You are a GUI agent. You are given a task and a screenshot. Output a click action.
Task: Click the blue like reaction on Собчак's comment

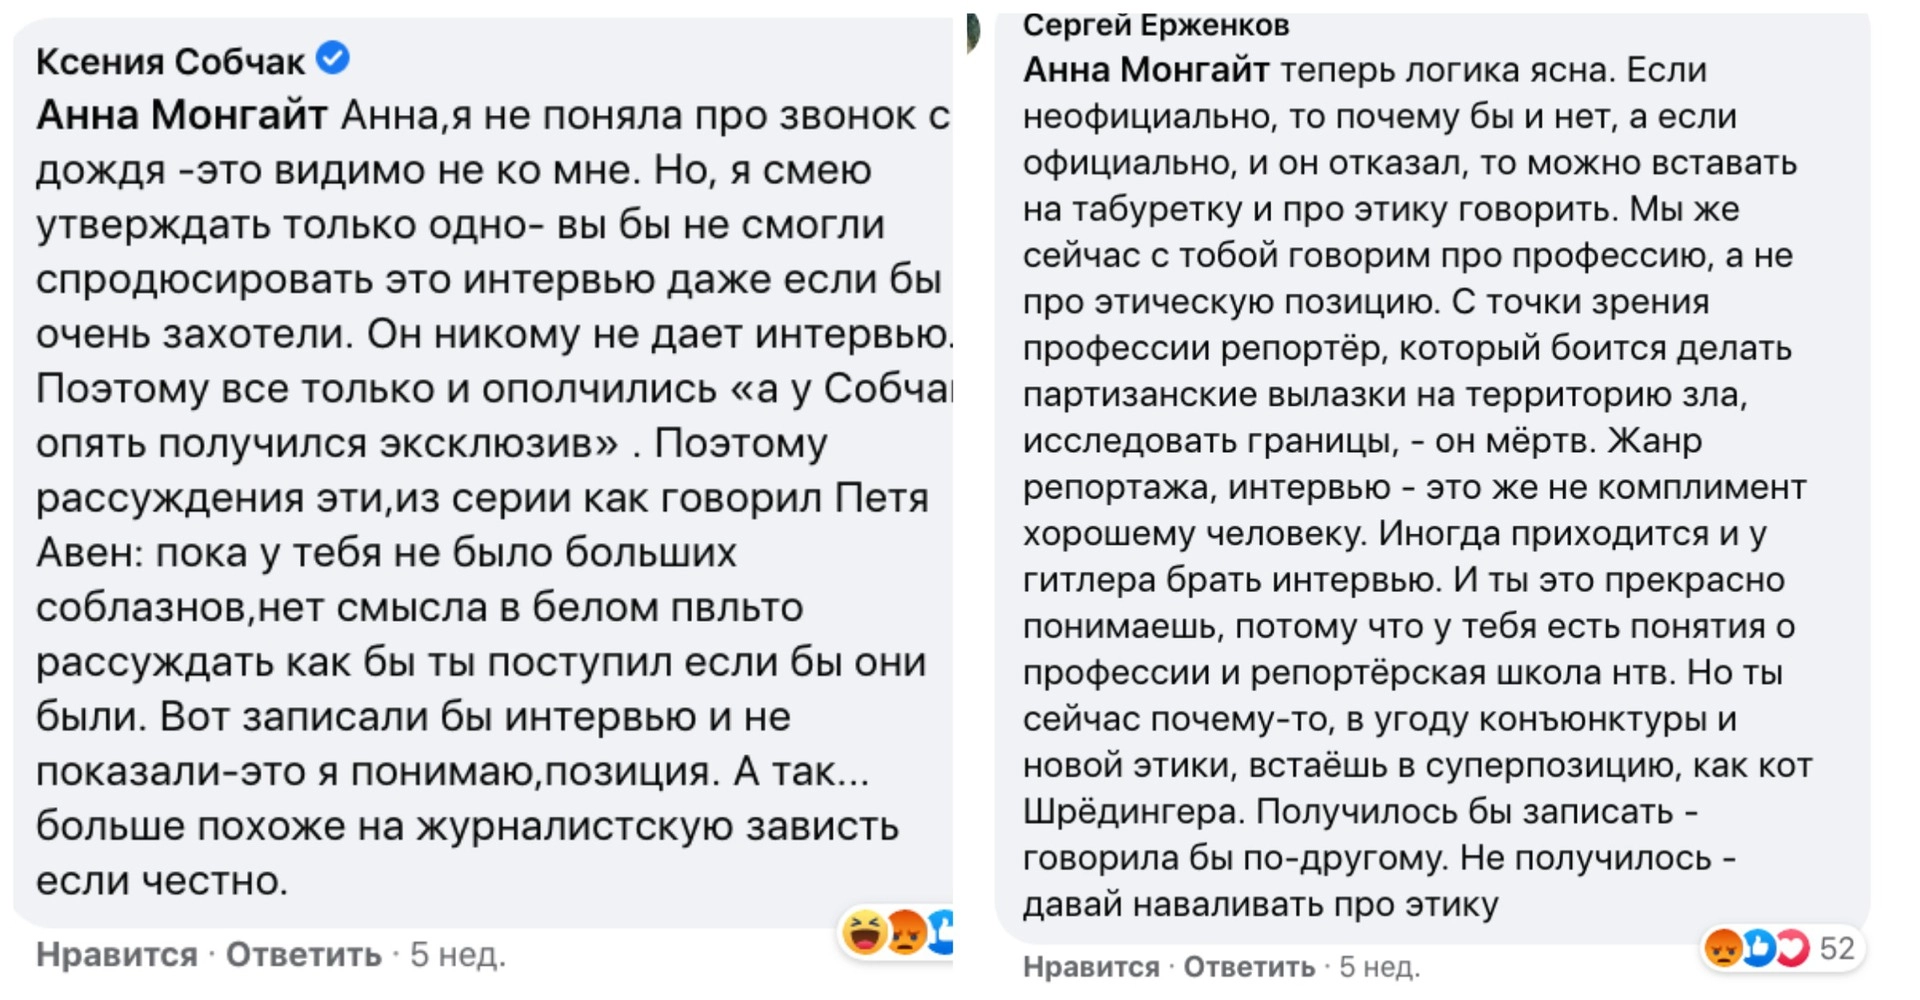pos(941,932)
